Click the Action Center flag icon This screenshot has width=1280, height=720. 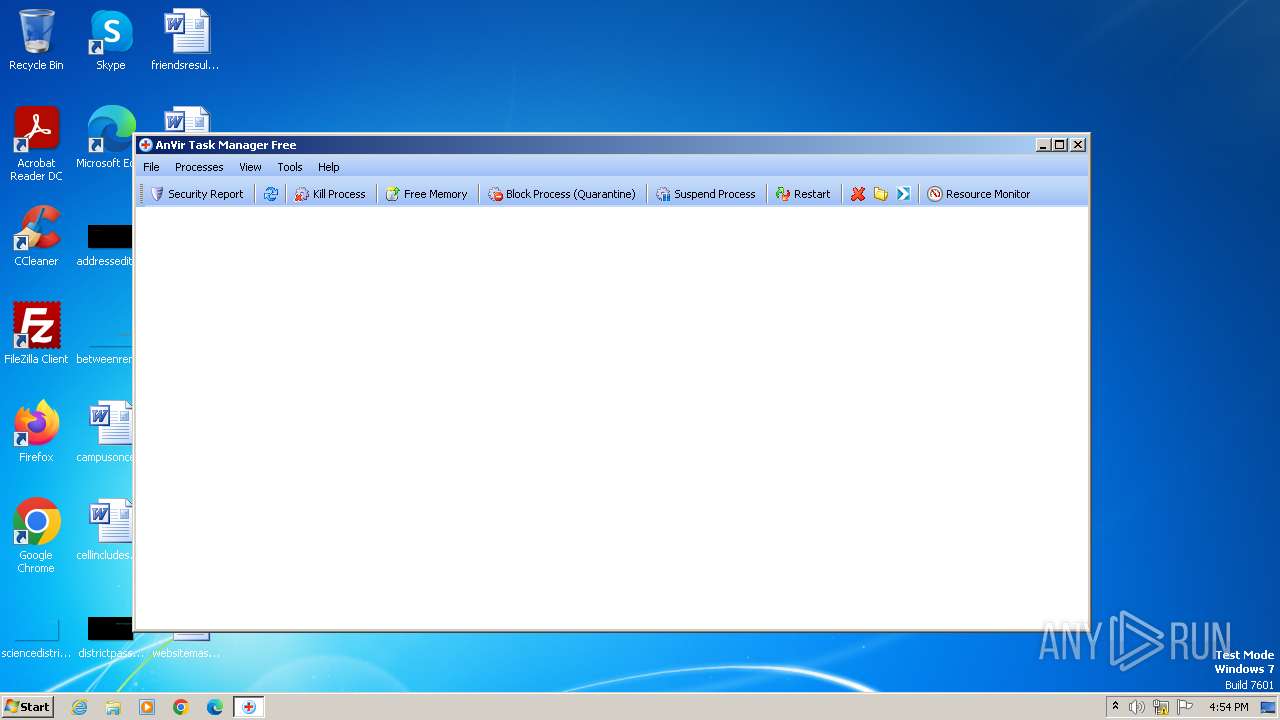coord(1185,707)
